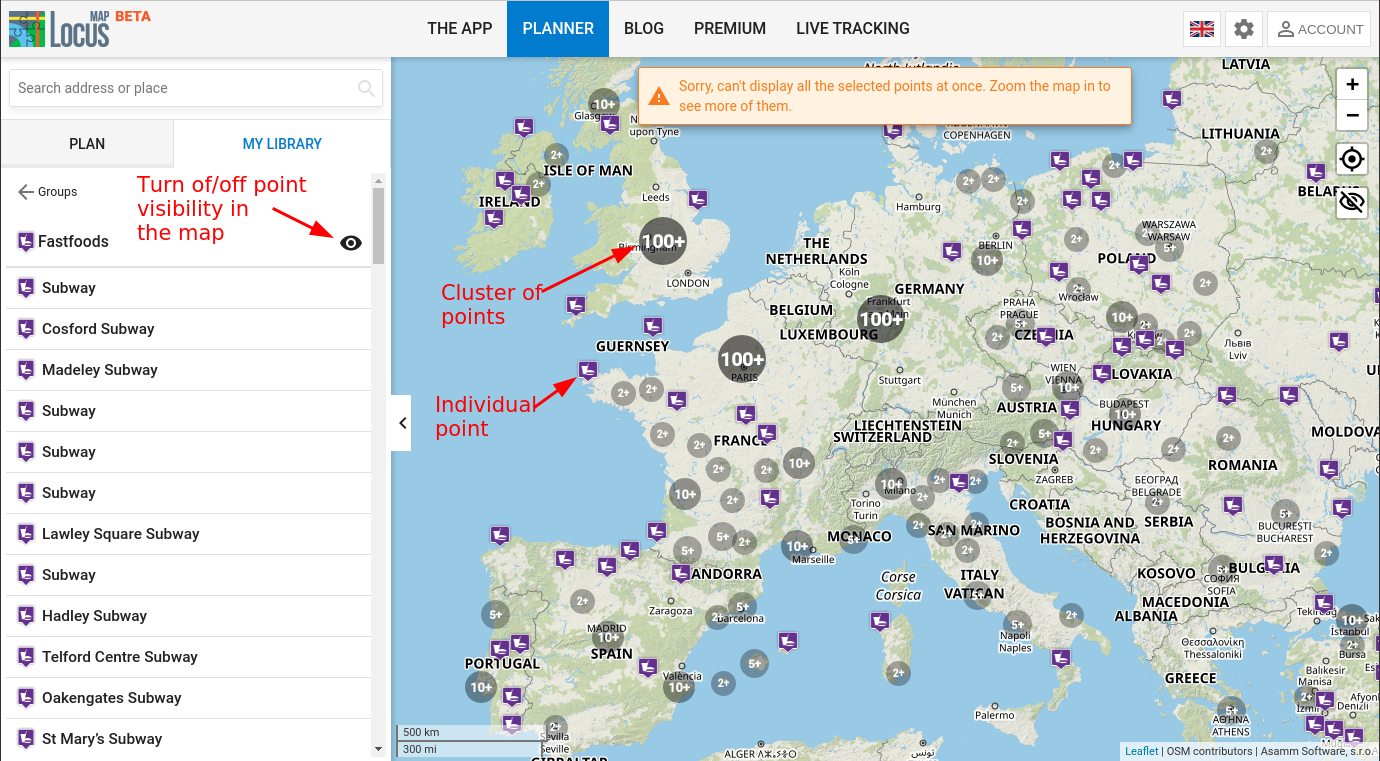Toggle the crossed-out eye map button
This screenshot has height=761, width=1380.
coord(1352,202)
